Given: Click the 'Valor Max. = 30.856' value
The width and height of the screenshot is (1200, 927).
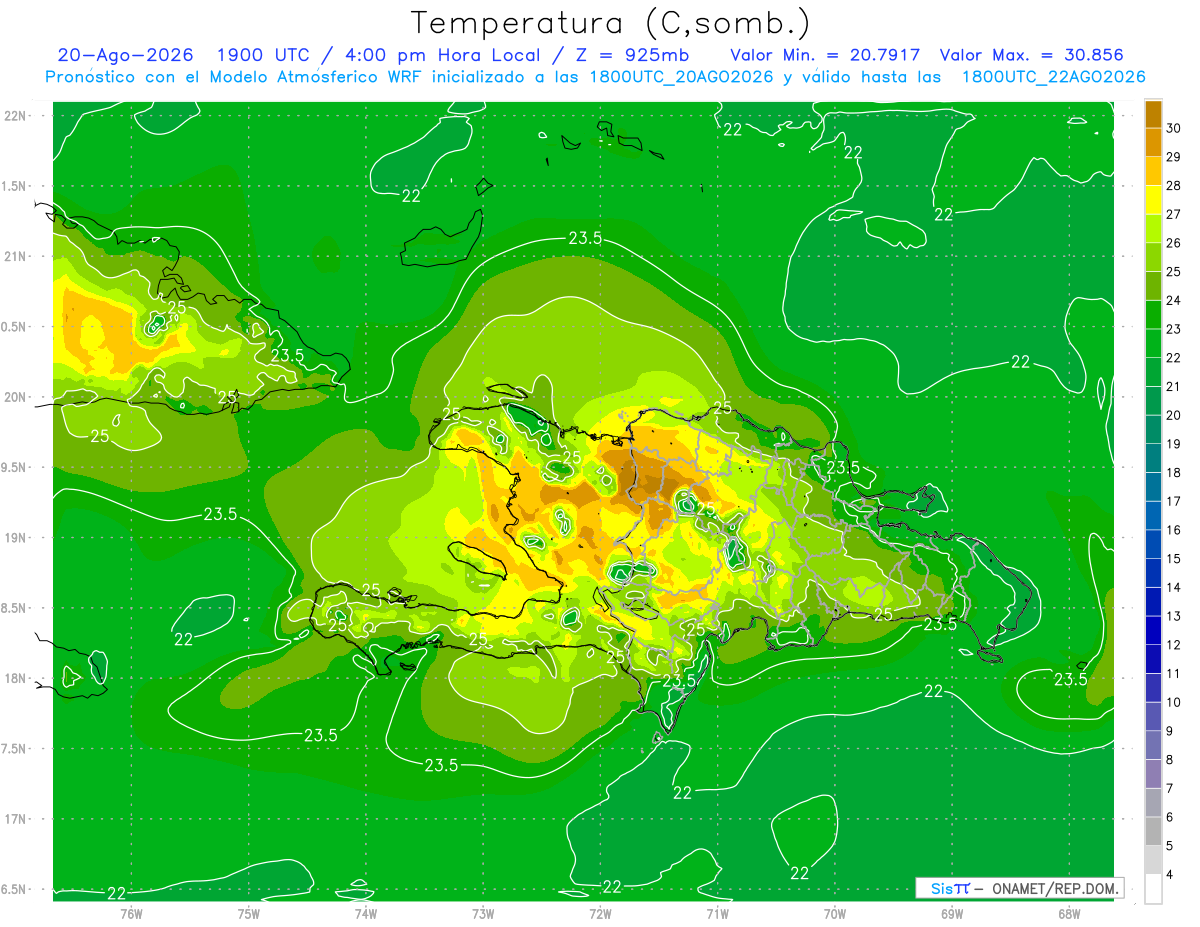Looking at the screenshot, I should click(1031, 55).
